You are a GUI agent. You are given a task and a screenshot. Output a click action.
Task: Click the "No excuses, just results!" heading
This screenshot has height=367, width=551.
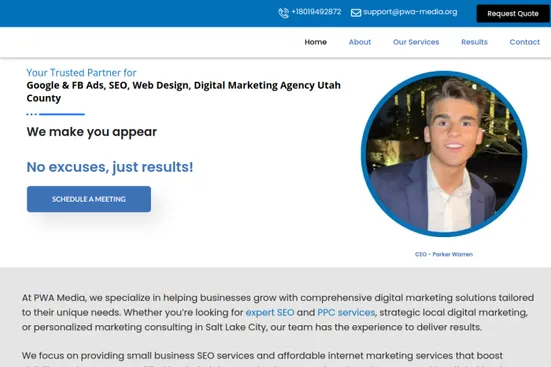coord(110,167)
